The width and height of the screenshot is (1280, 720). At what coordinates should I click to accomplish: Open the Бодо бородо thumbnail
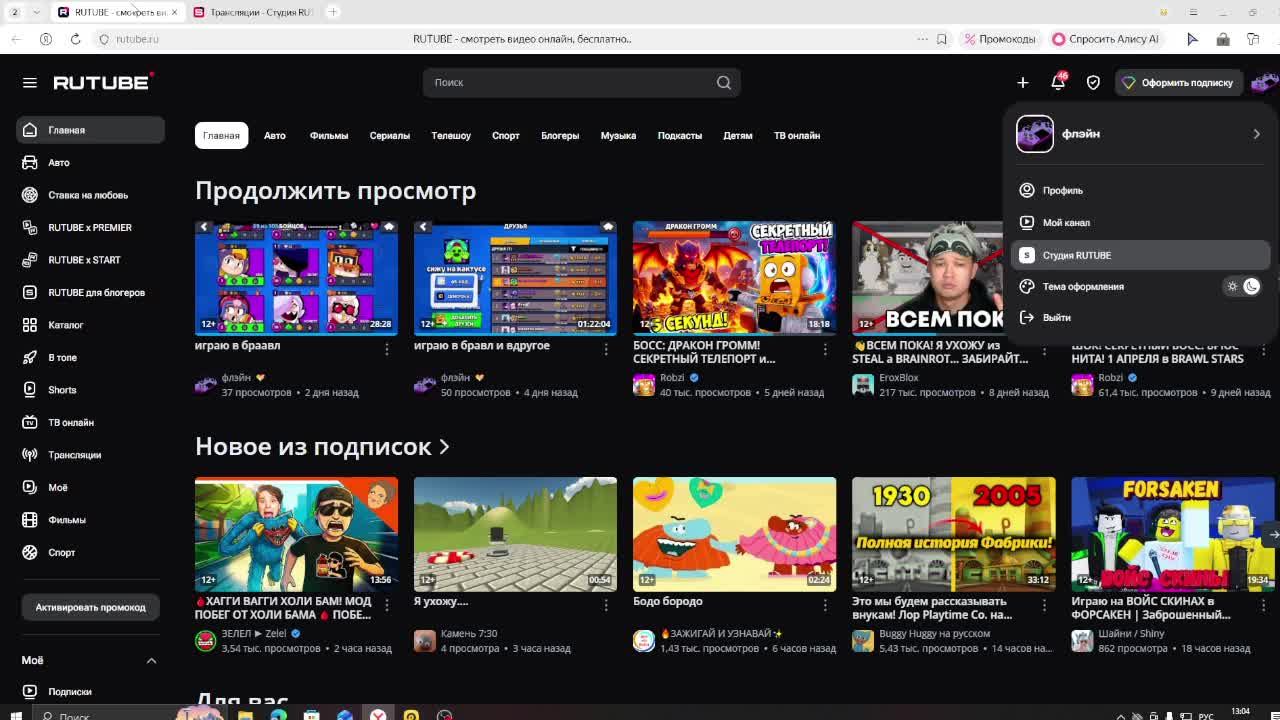tap(734, 534)
